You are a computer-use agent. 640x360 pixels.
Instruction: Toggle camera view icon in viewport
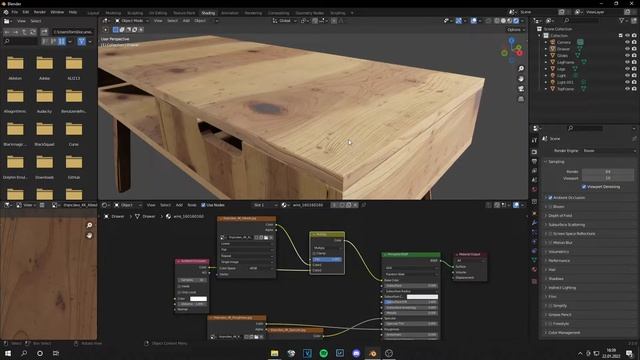(521, 89)
